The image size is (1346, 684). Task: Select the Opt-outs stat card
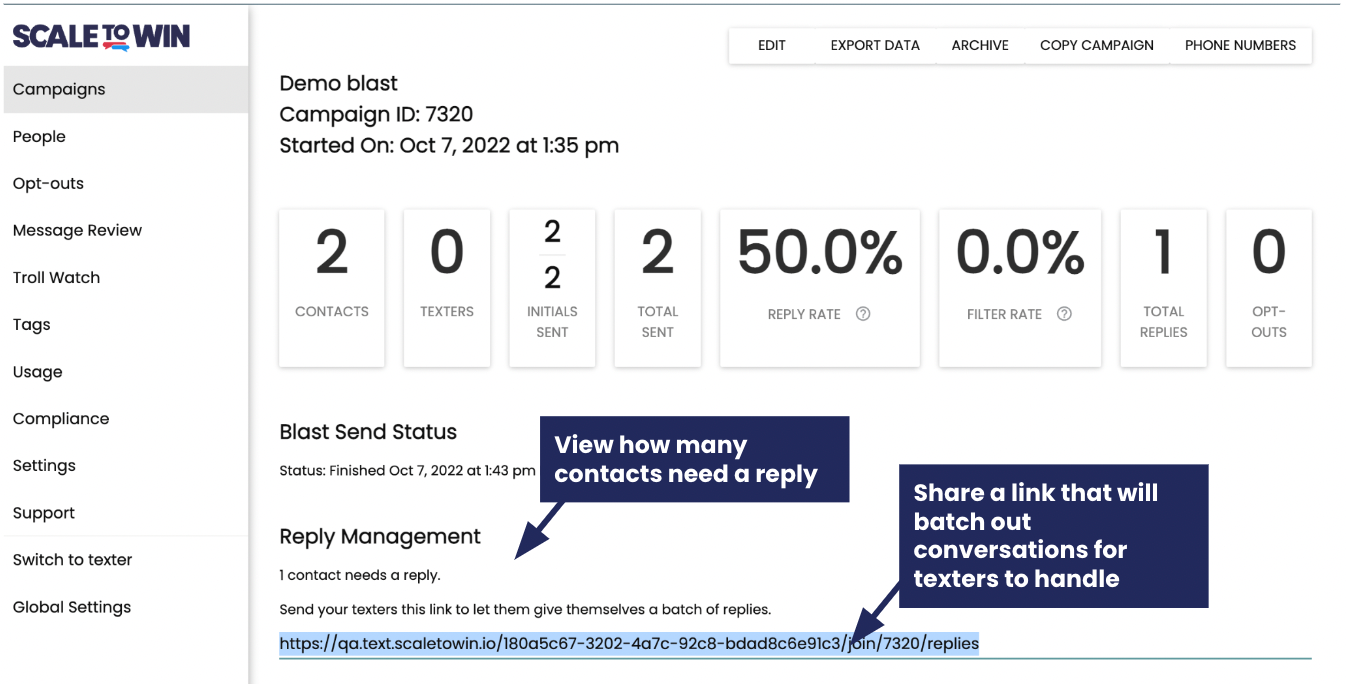1269,288
